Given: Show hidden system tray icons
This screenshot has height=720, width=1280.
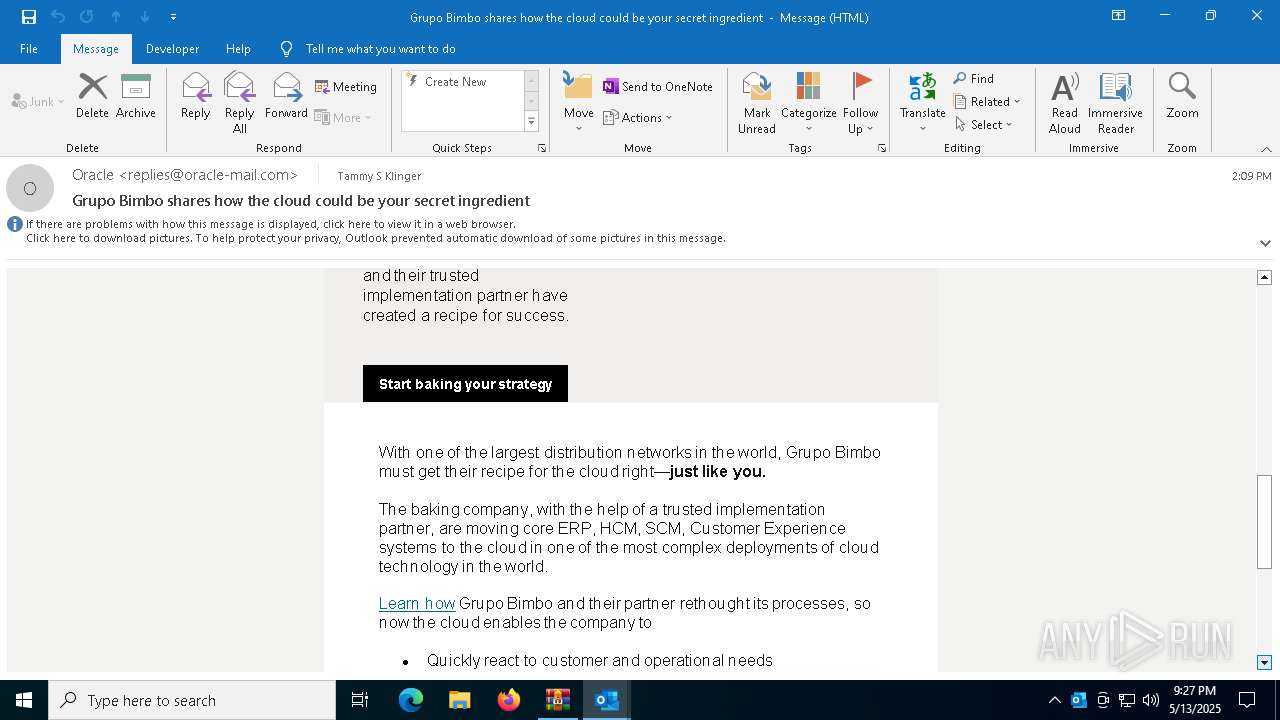Looking at the screenshot, I should [1054, 700].
